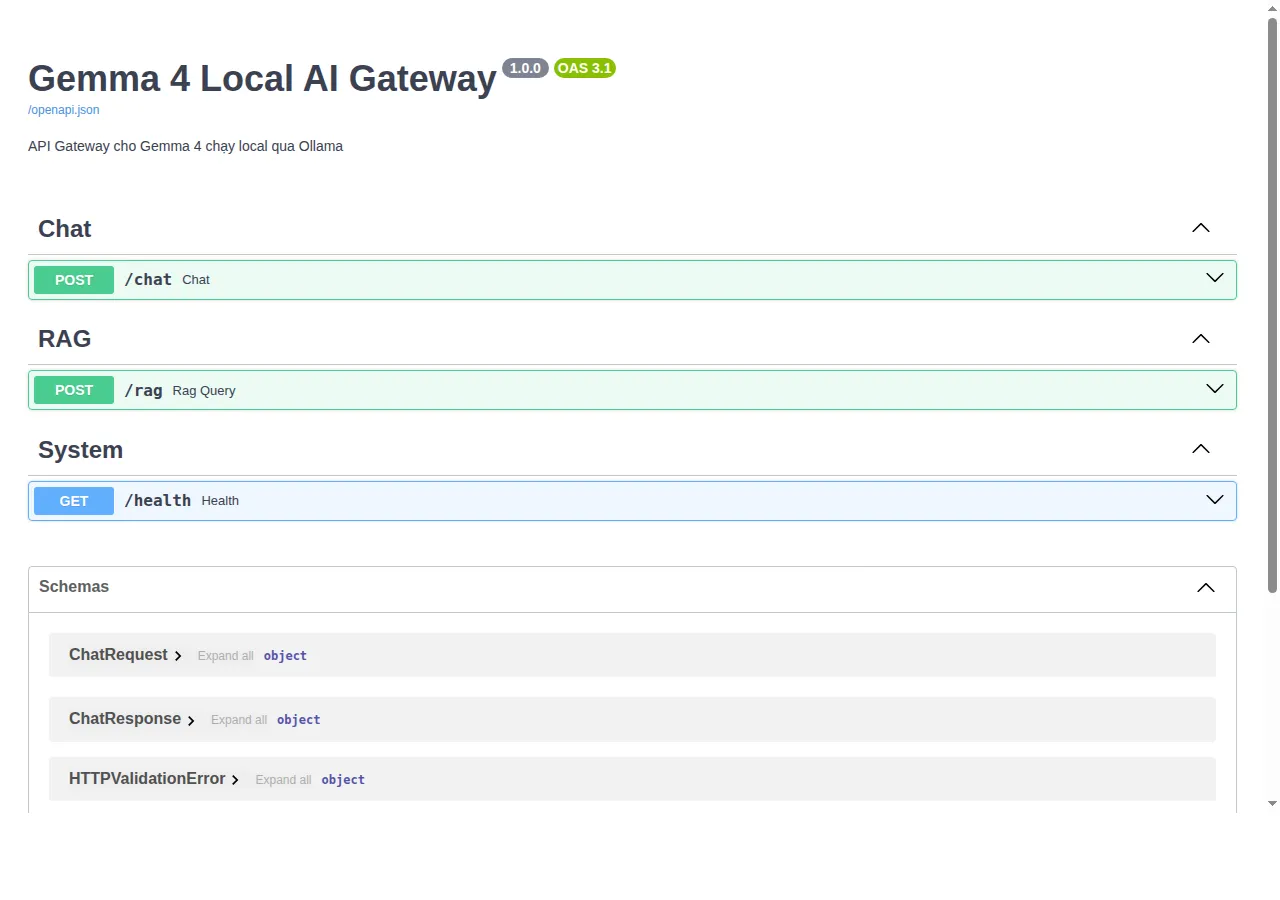This screenshot has height=900, width=1280.
Task: Expand the POST /chat endpoint arrow
Action: pyautogui.click(x=1215, y=278)
